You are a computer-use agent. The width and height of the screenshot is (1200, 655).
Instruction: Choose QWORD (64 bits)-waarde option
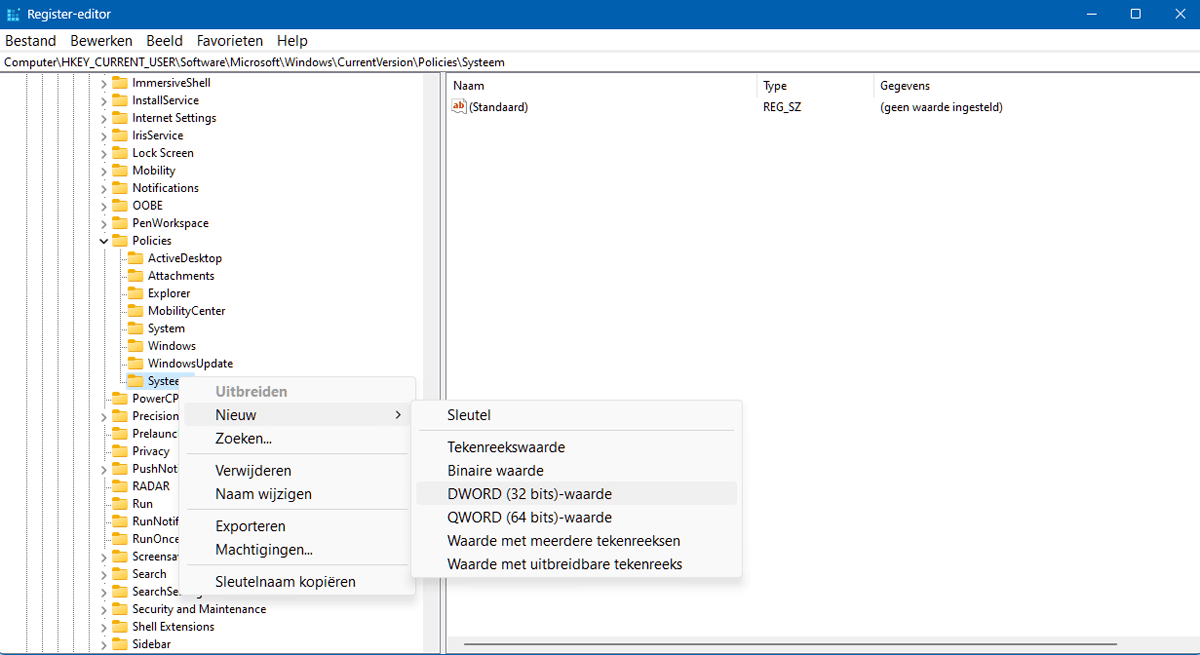(576, 517)
